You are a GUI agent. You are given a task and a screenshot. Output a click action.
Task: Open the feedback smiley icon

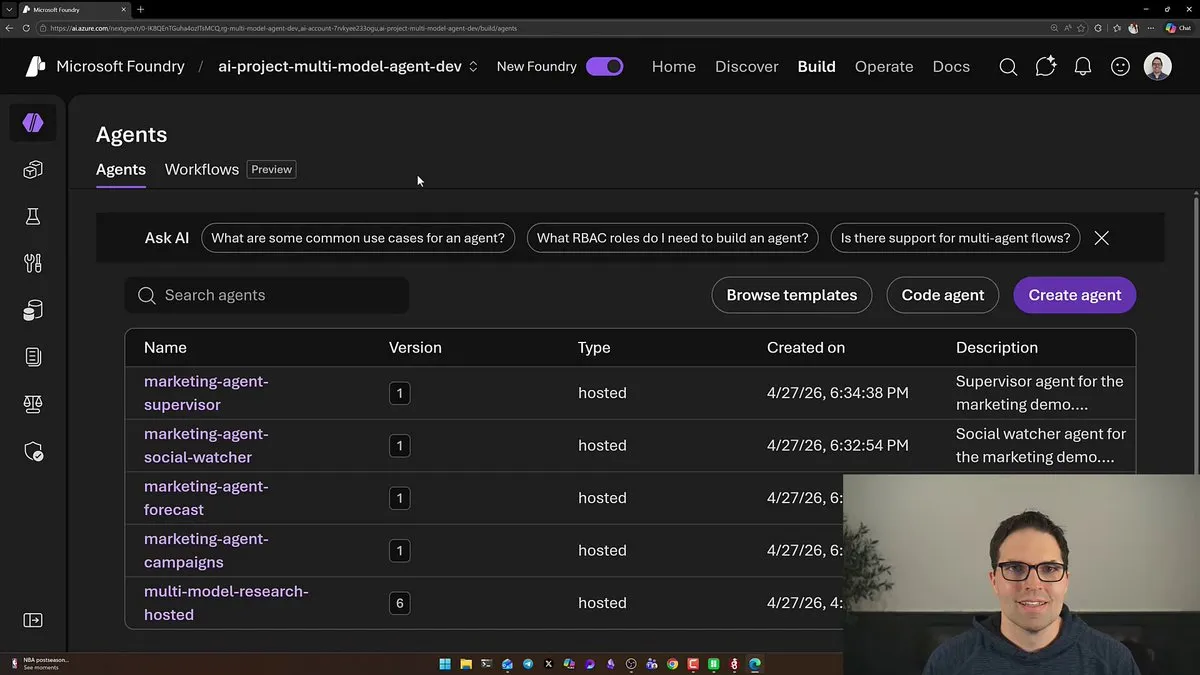[x=1121, y=67]
